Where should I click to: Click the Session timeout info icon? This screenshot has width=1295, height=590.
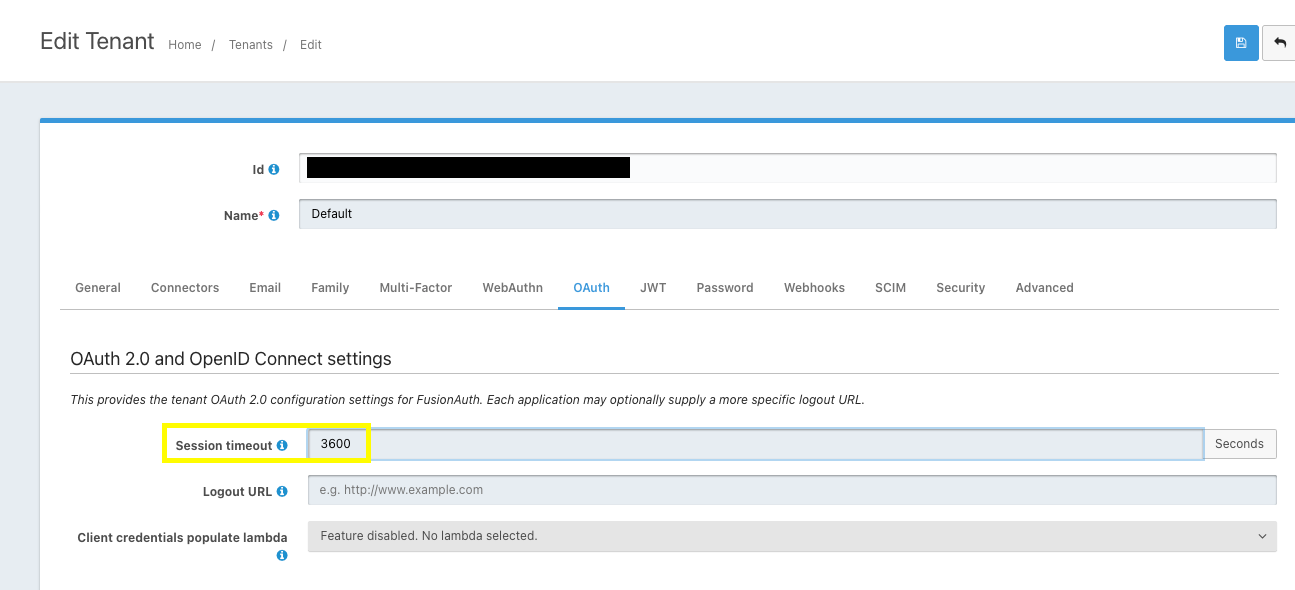coord(282,444)
